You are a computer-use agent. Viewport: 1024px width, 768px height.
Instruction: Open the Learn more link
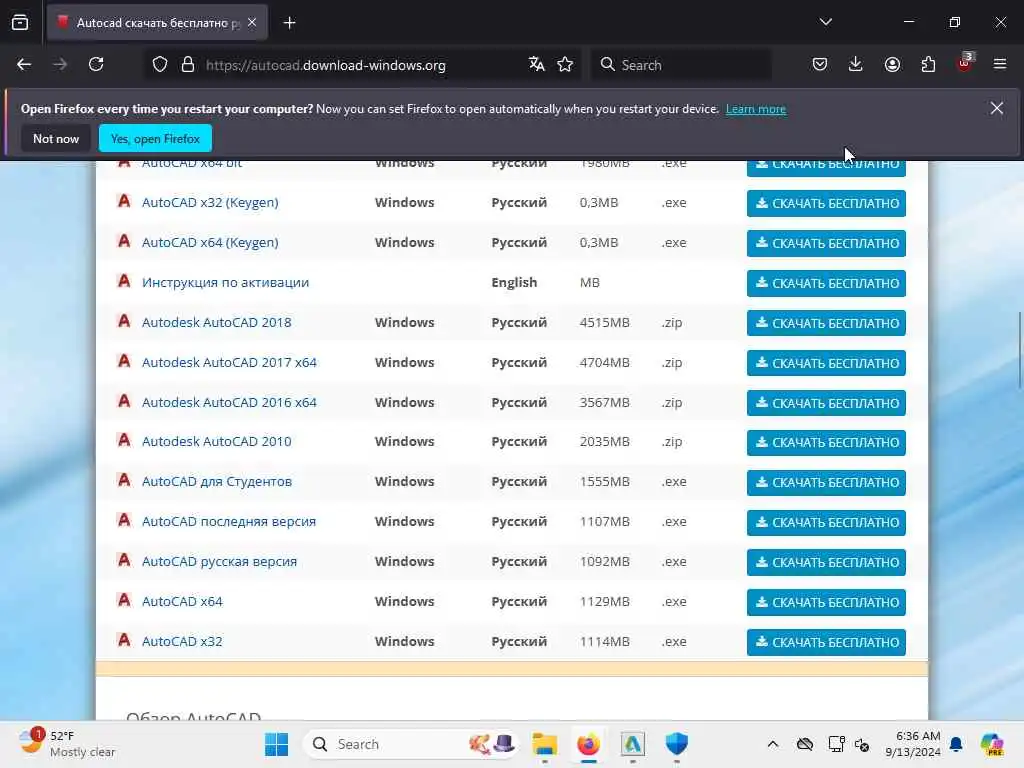pos(756,109)
